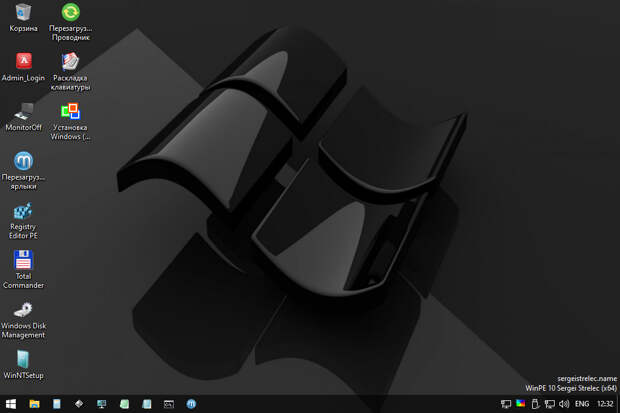
Task: Select the MonitorOff desktop icon
Action: [23, 111]
